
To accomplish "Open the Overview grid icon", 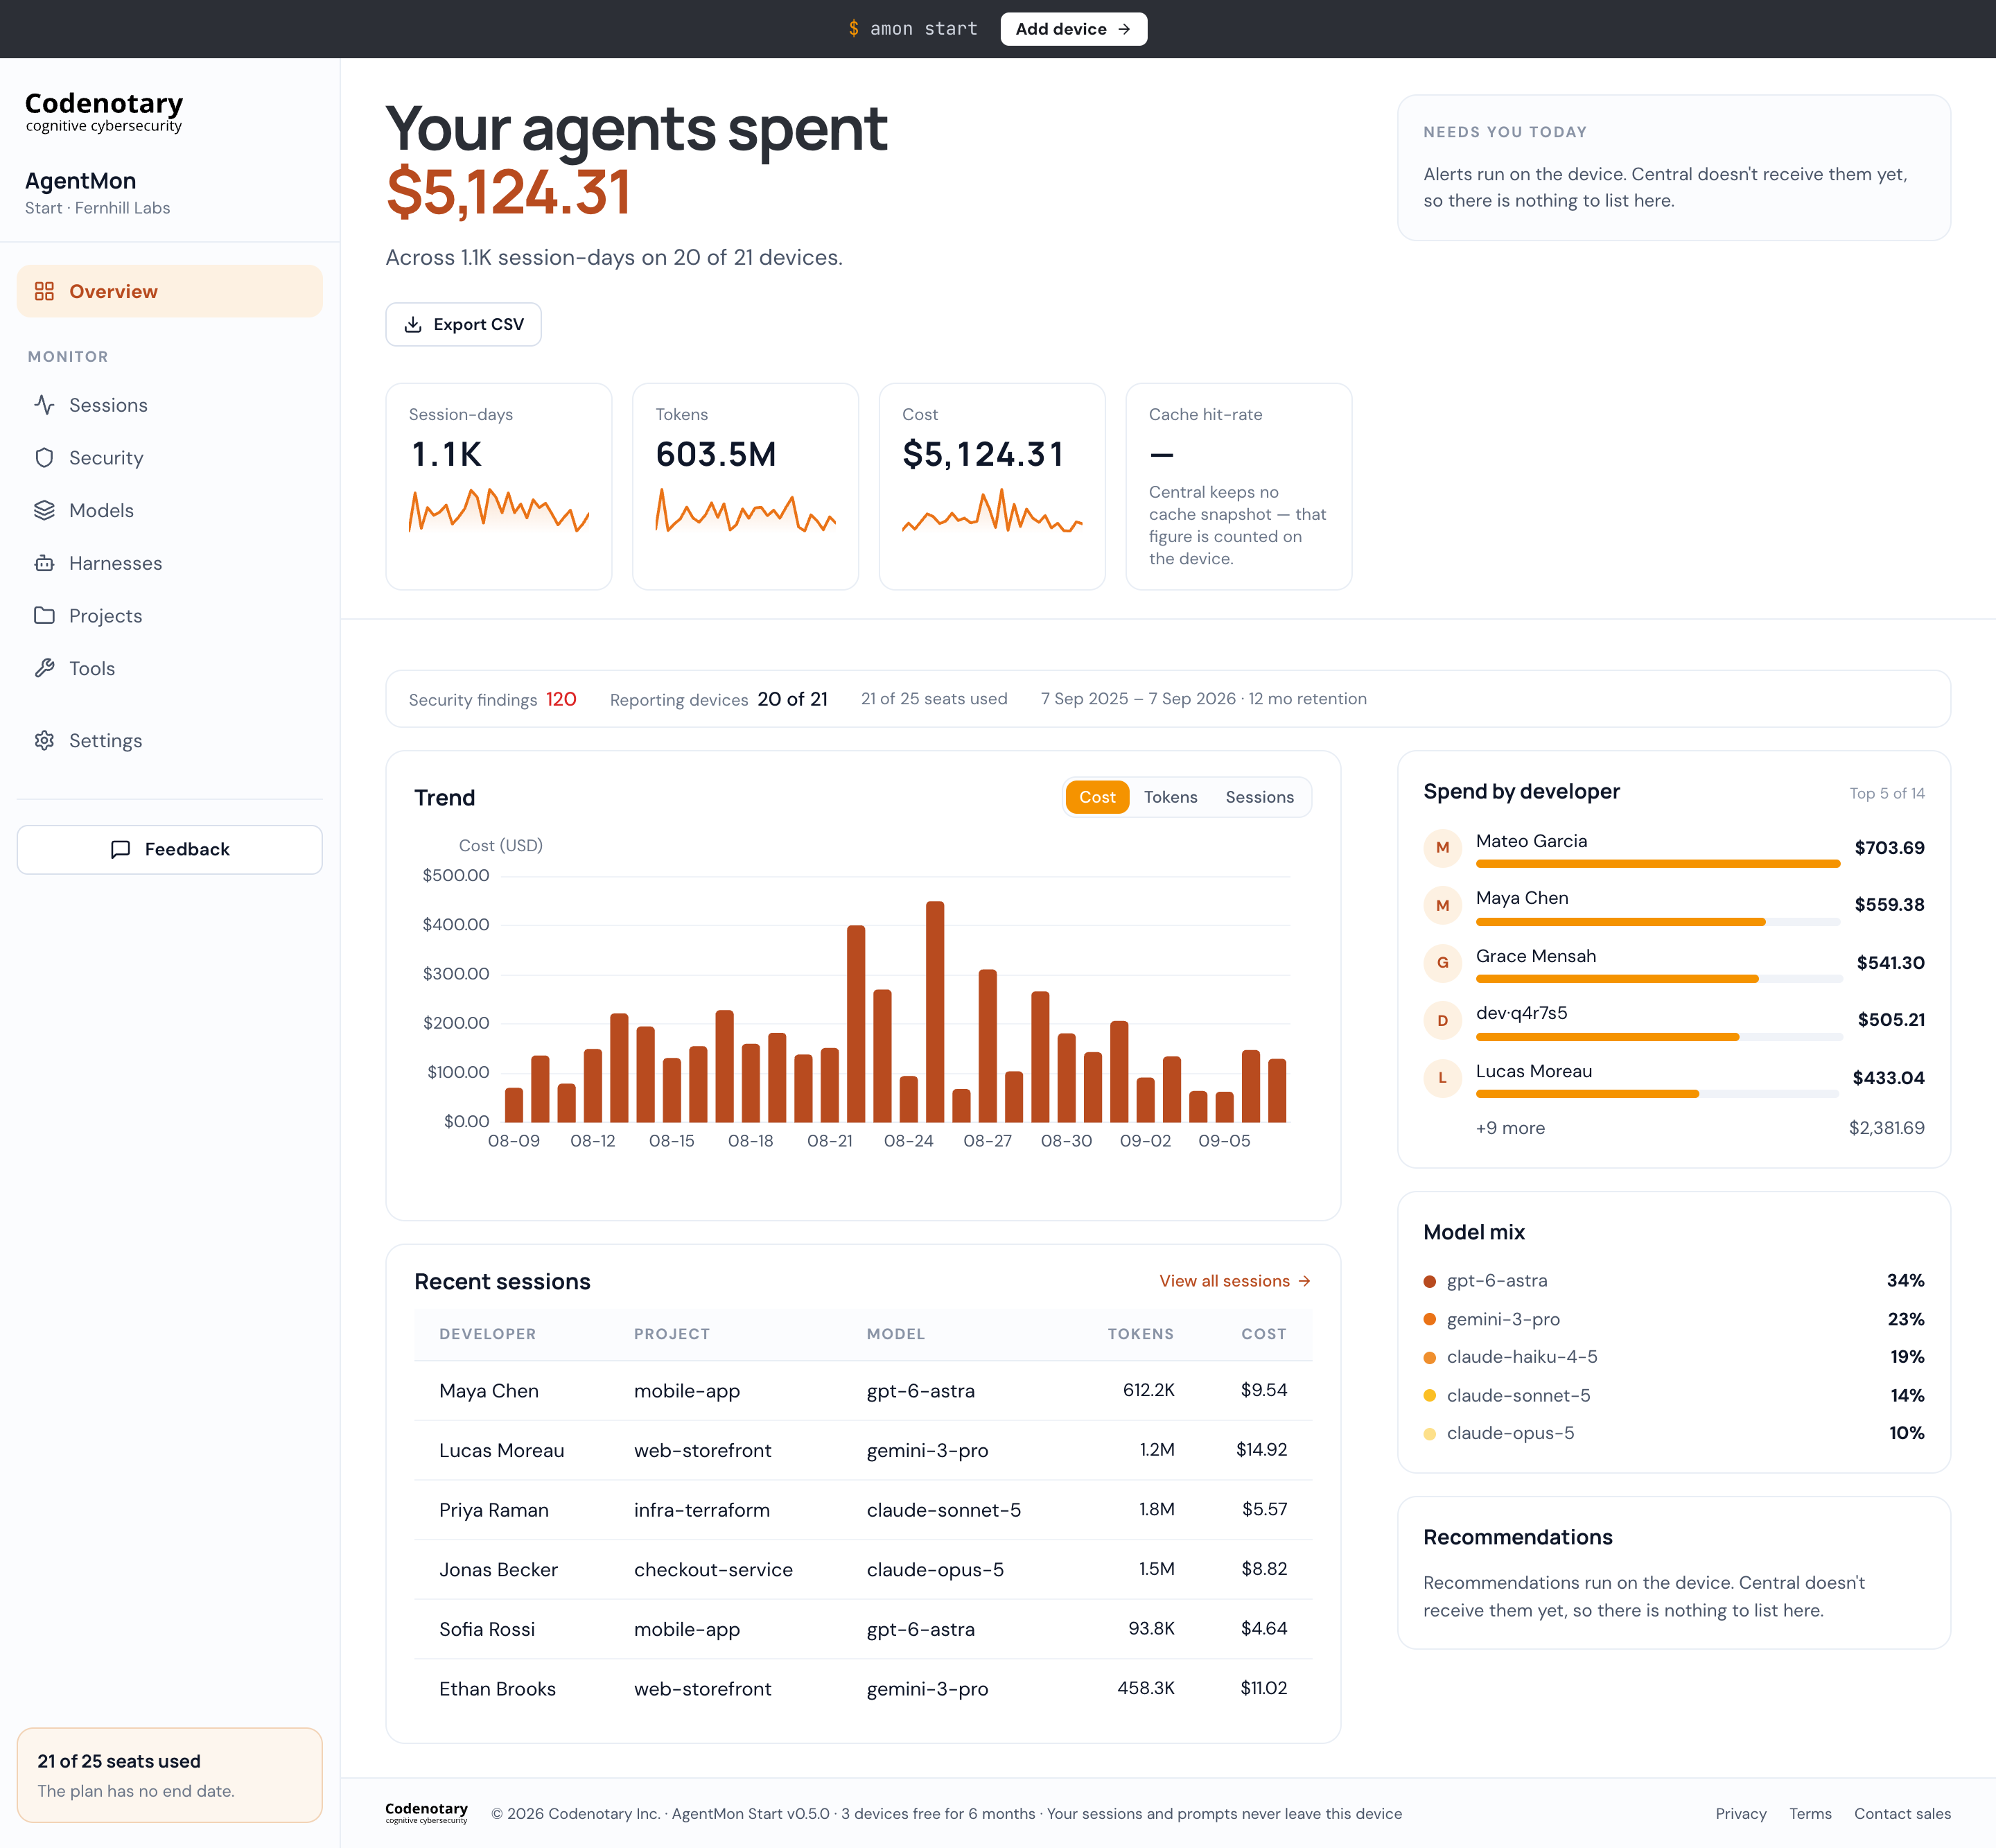I will tap(44, 291).
